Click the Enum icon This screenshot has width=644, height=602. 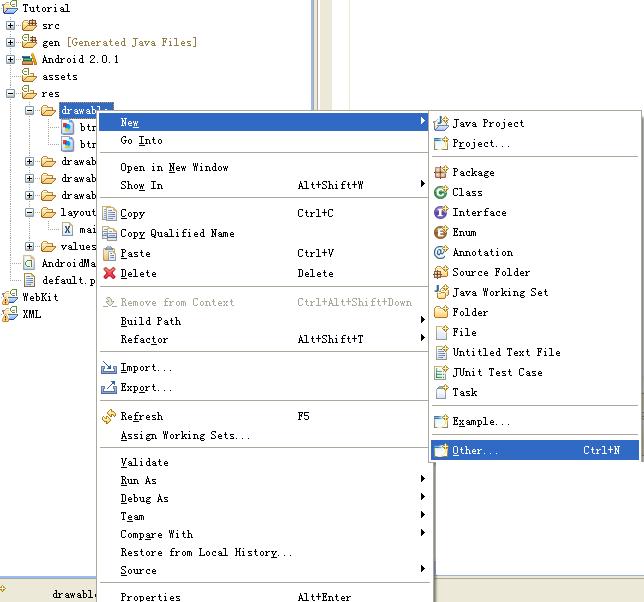pos(441,232)
